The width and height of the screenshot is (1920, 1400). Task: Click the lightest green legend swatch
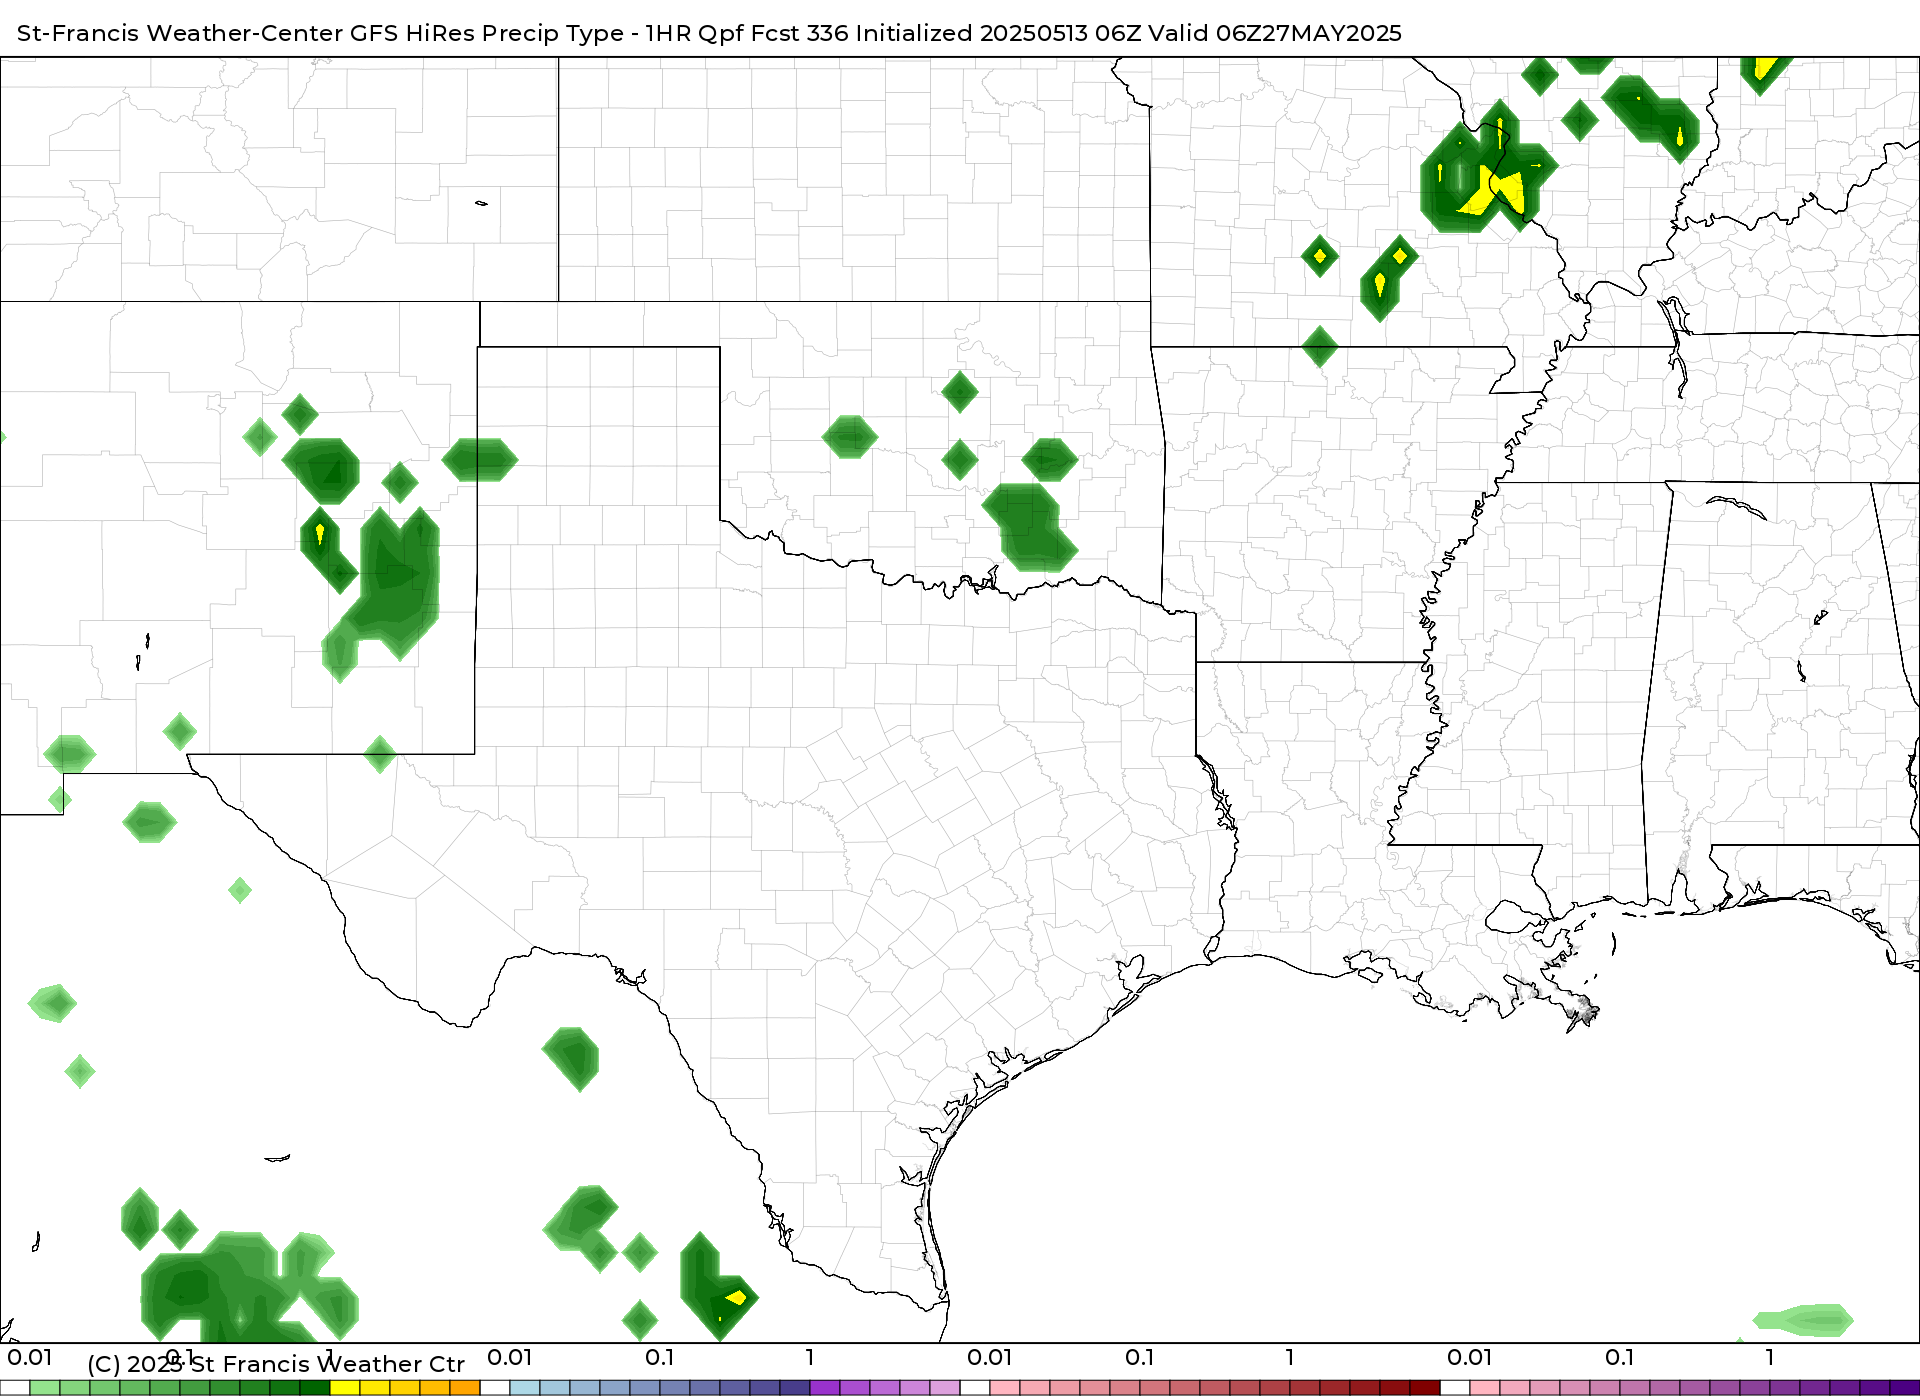click(x=45, y=1388)
